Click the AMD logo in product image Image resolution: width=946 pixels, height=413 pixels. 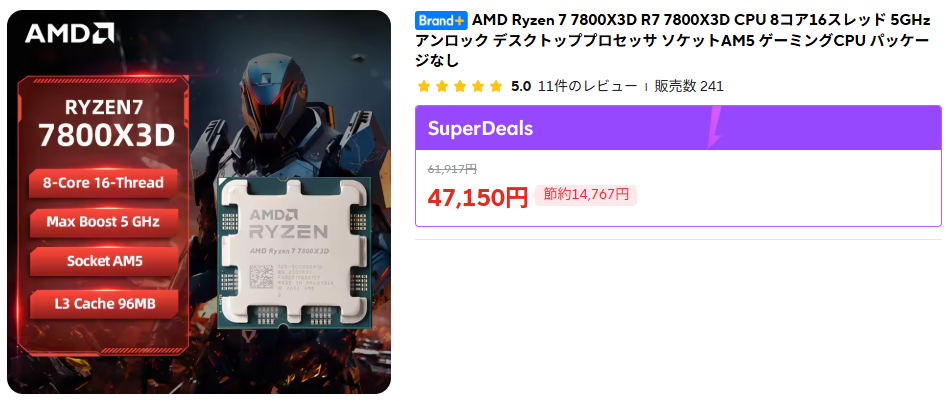[70, 33]
